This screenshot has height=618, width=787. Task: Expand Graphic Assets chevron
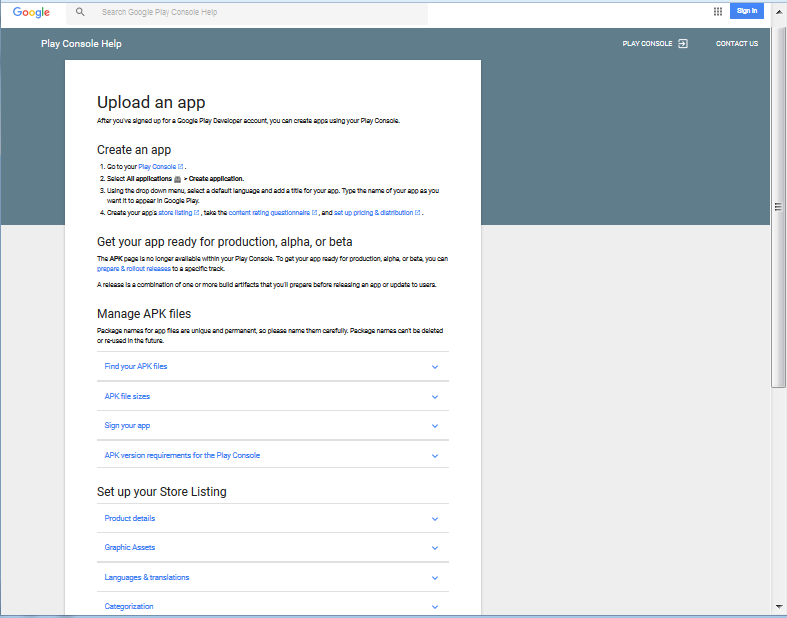coord(435,548)
